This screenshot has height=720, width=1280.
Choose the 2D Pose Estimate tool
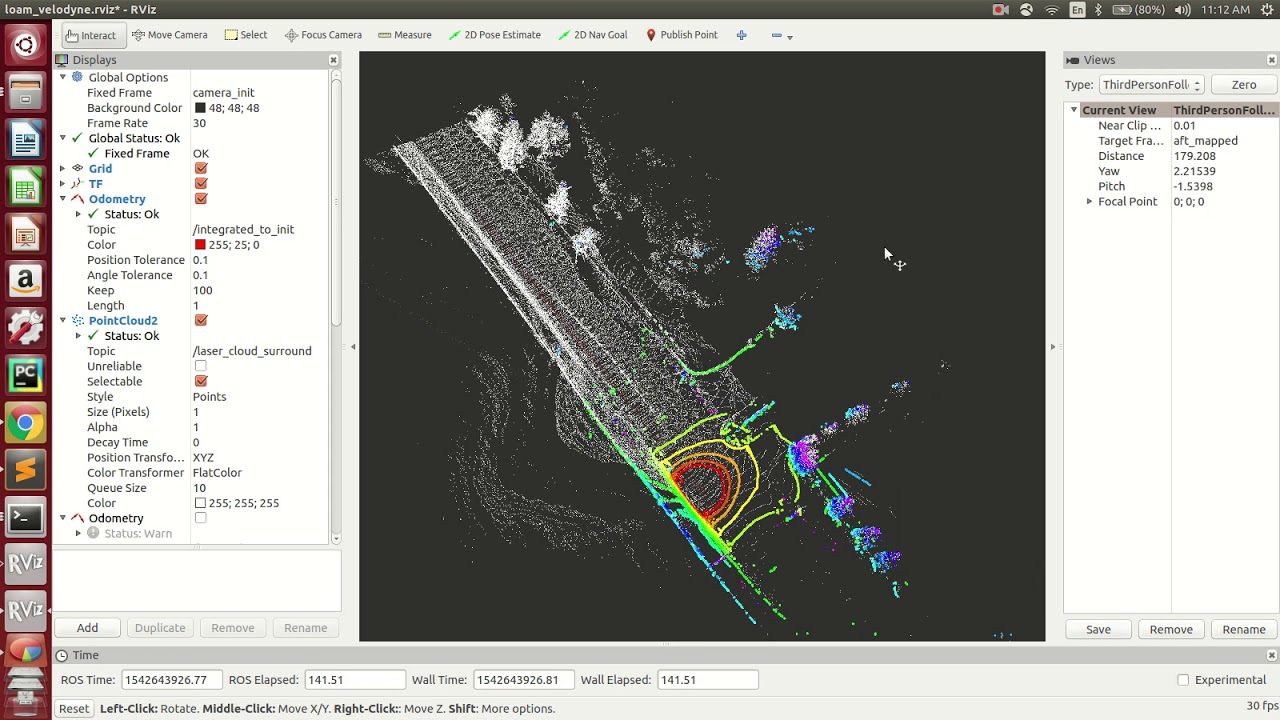[494, 35]
